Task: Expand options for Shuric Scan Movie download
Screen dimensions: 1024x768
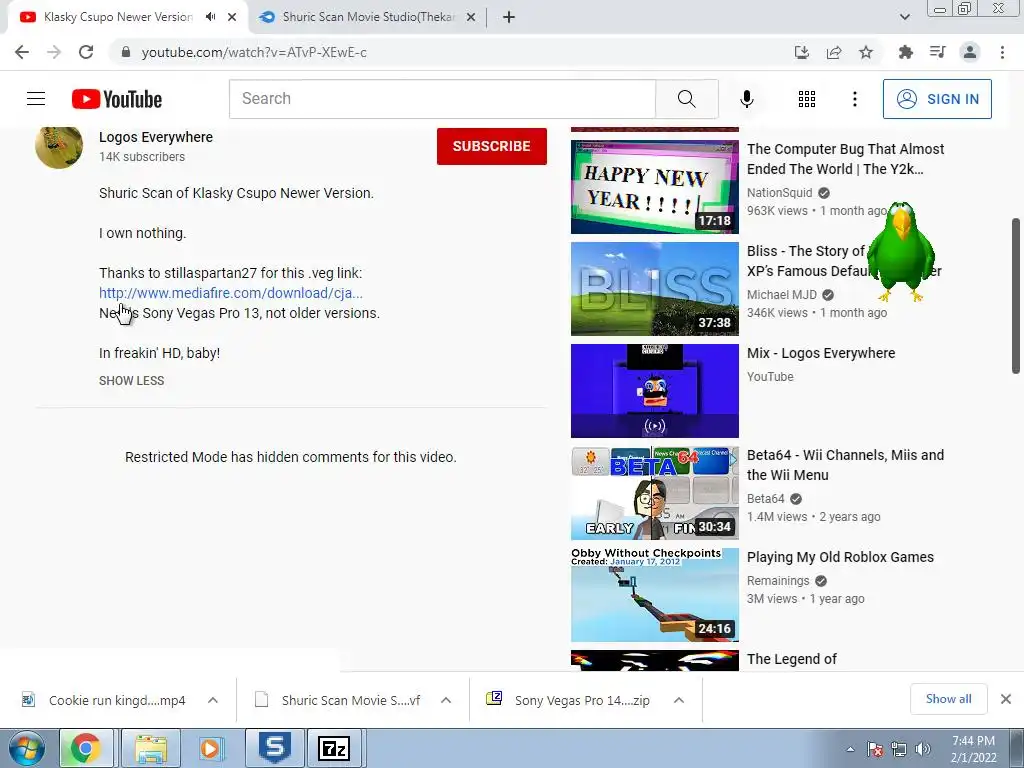Action: point(446,700)
